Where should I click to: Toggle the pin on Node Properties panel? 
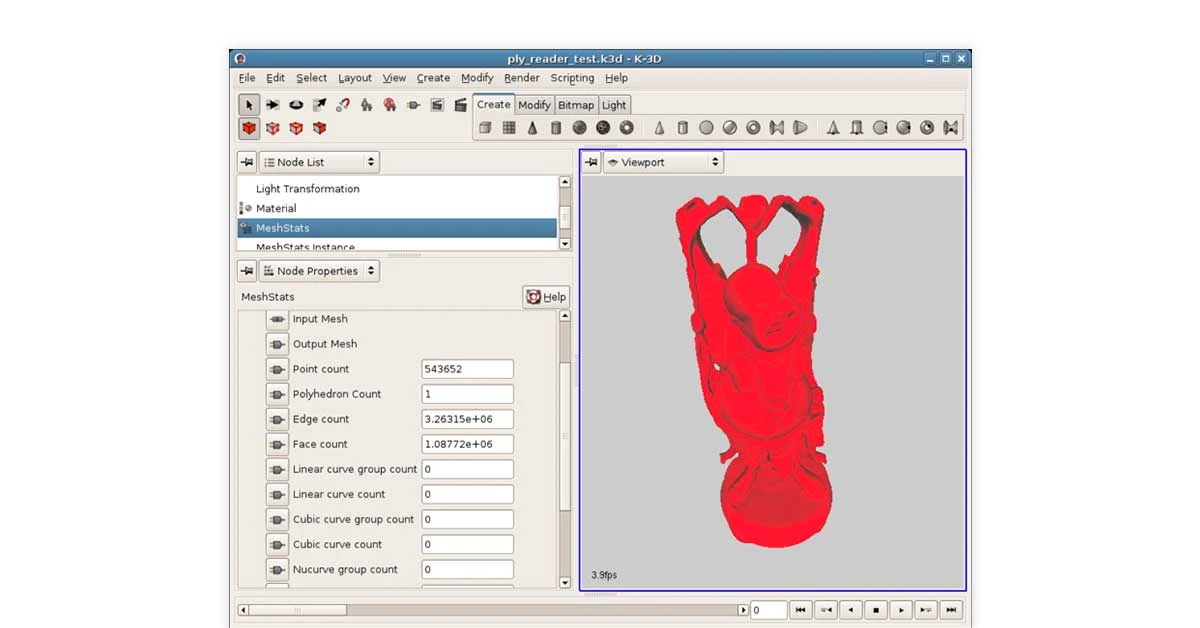[x=246, y=270]
